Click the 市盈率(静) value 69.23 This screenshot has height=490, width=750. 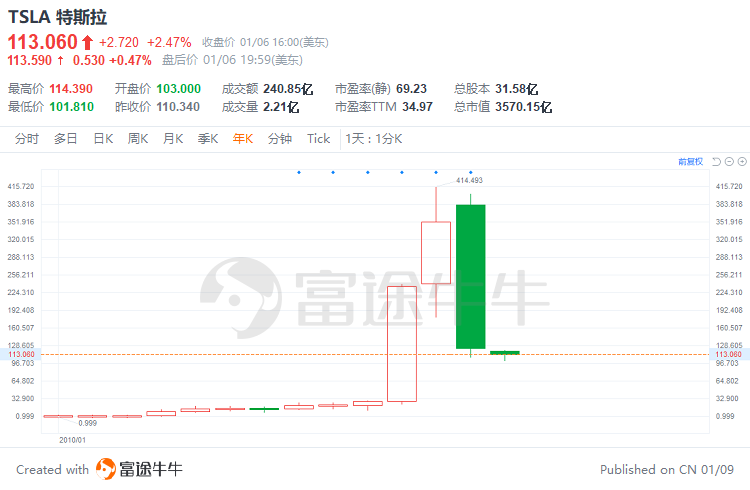[411, 89]
